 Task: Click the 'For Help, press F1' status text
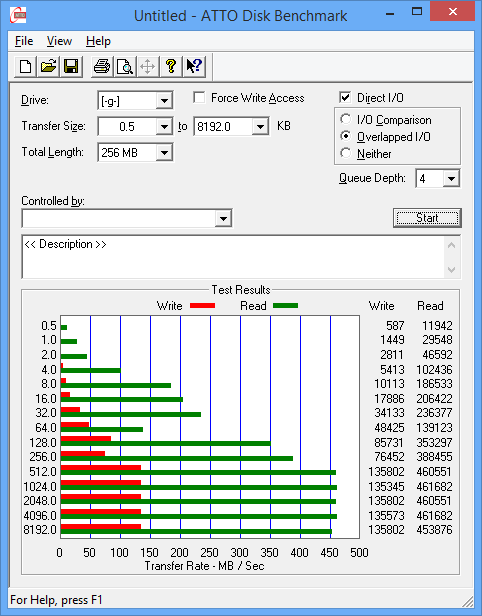(56, 600)
